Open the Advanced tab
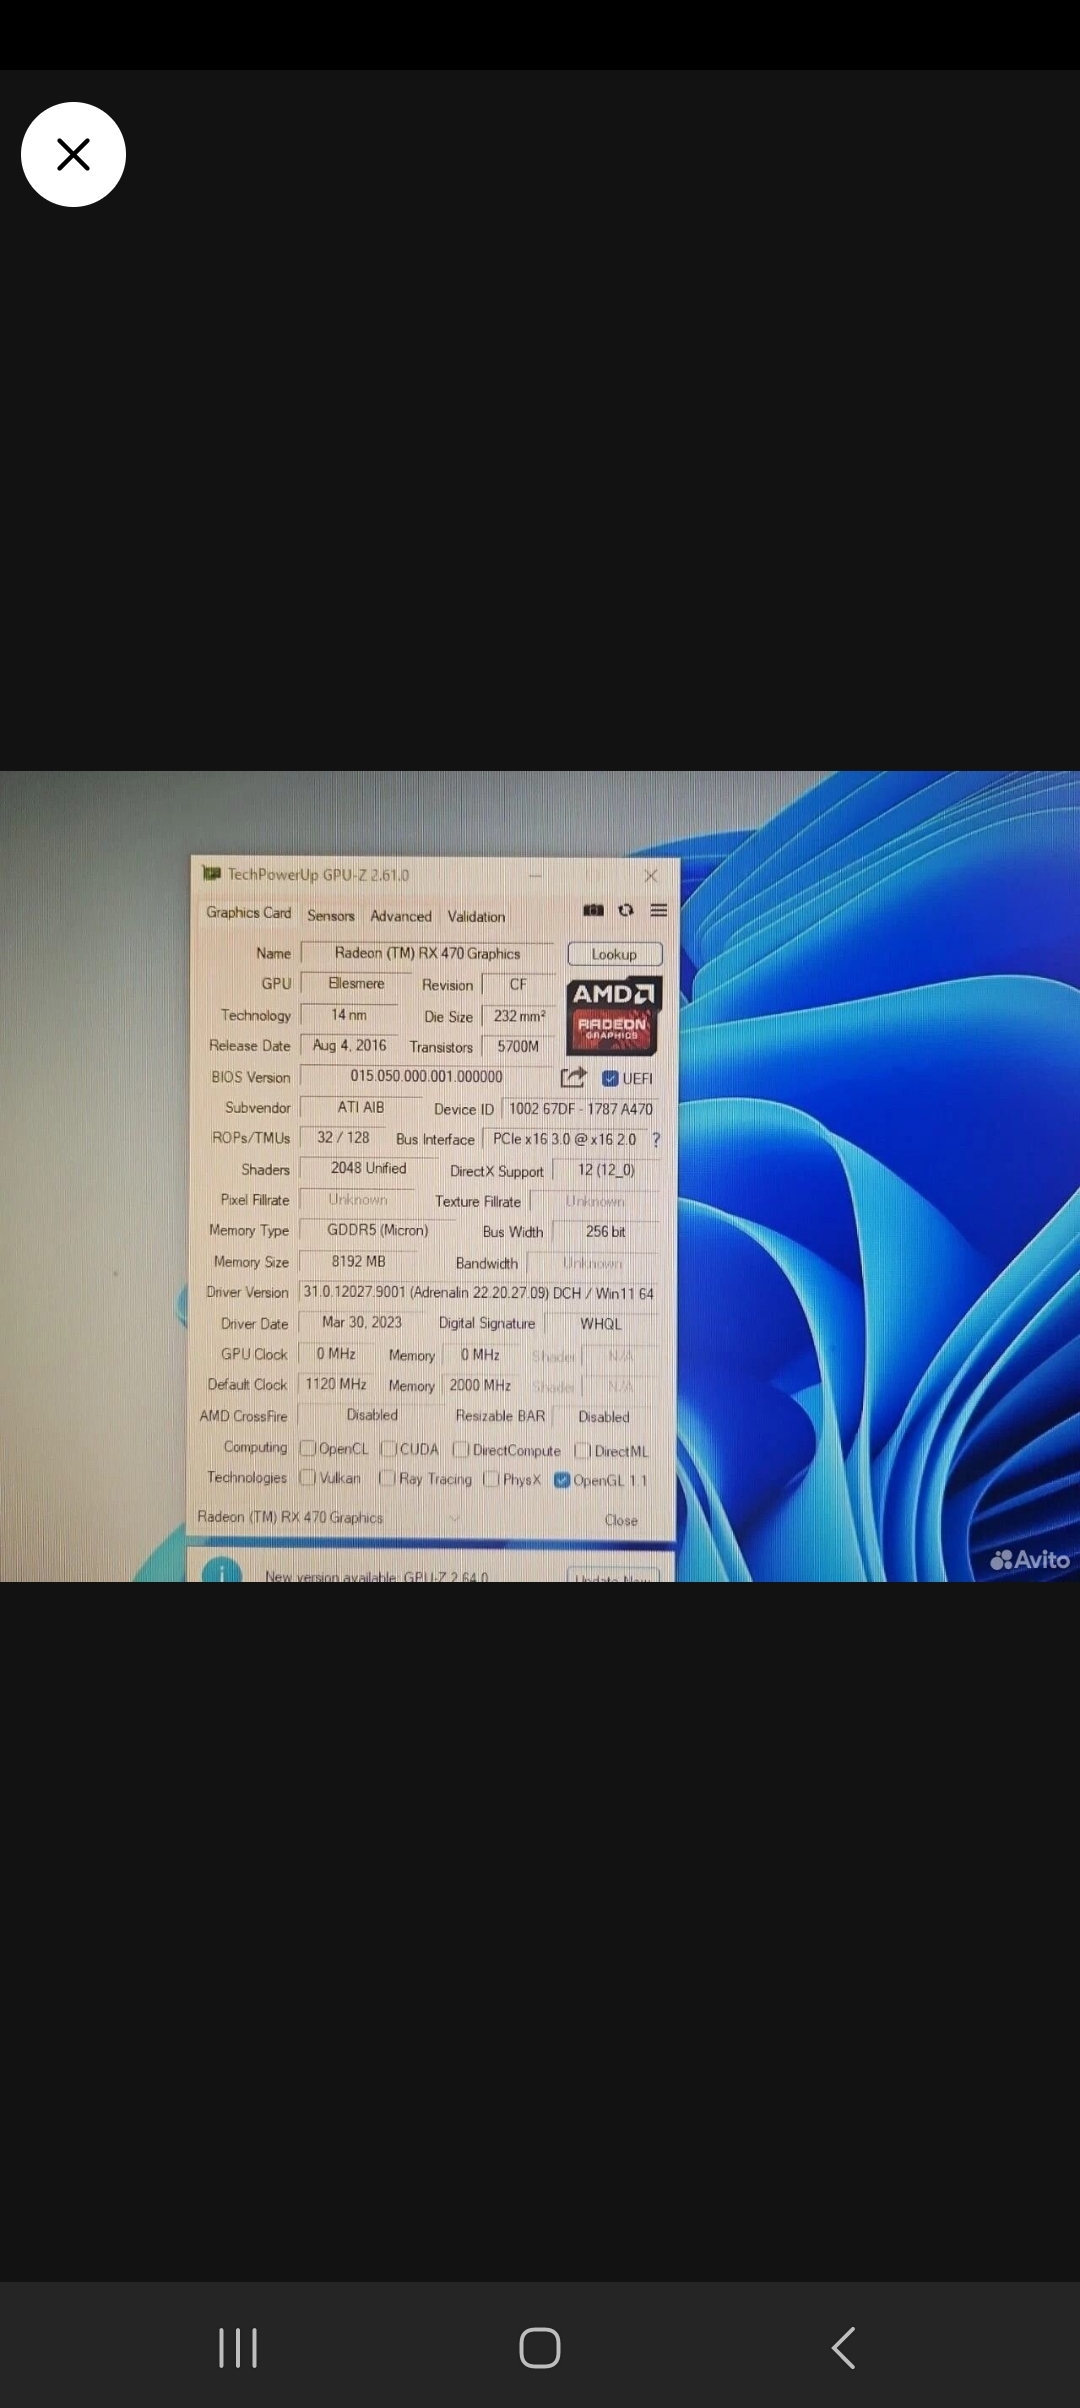This screenshot has width=1080, height=2408. coord(401,916)
